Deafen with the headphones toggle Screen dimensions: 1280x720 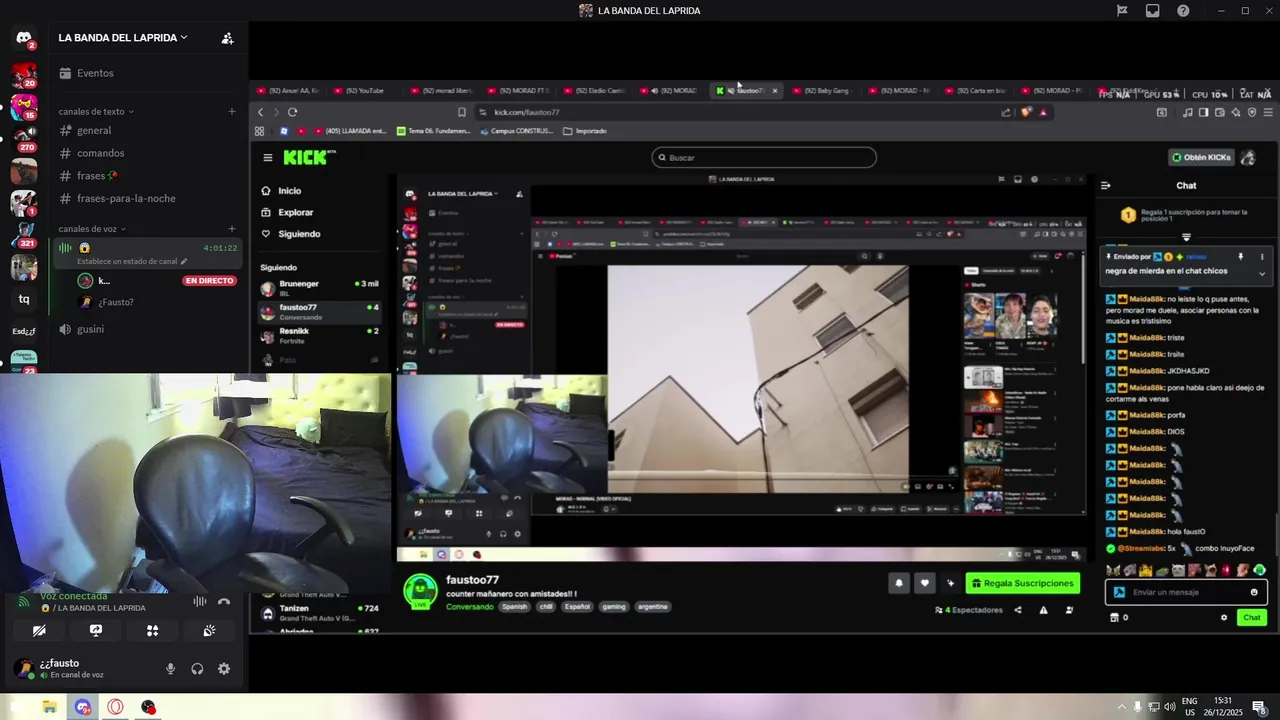tap(198, 669)
